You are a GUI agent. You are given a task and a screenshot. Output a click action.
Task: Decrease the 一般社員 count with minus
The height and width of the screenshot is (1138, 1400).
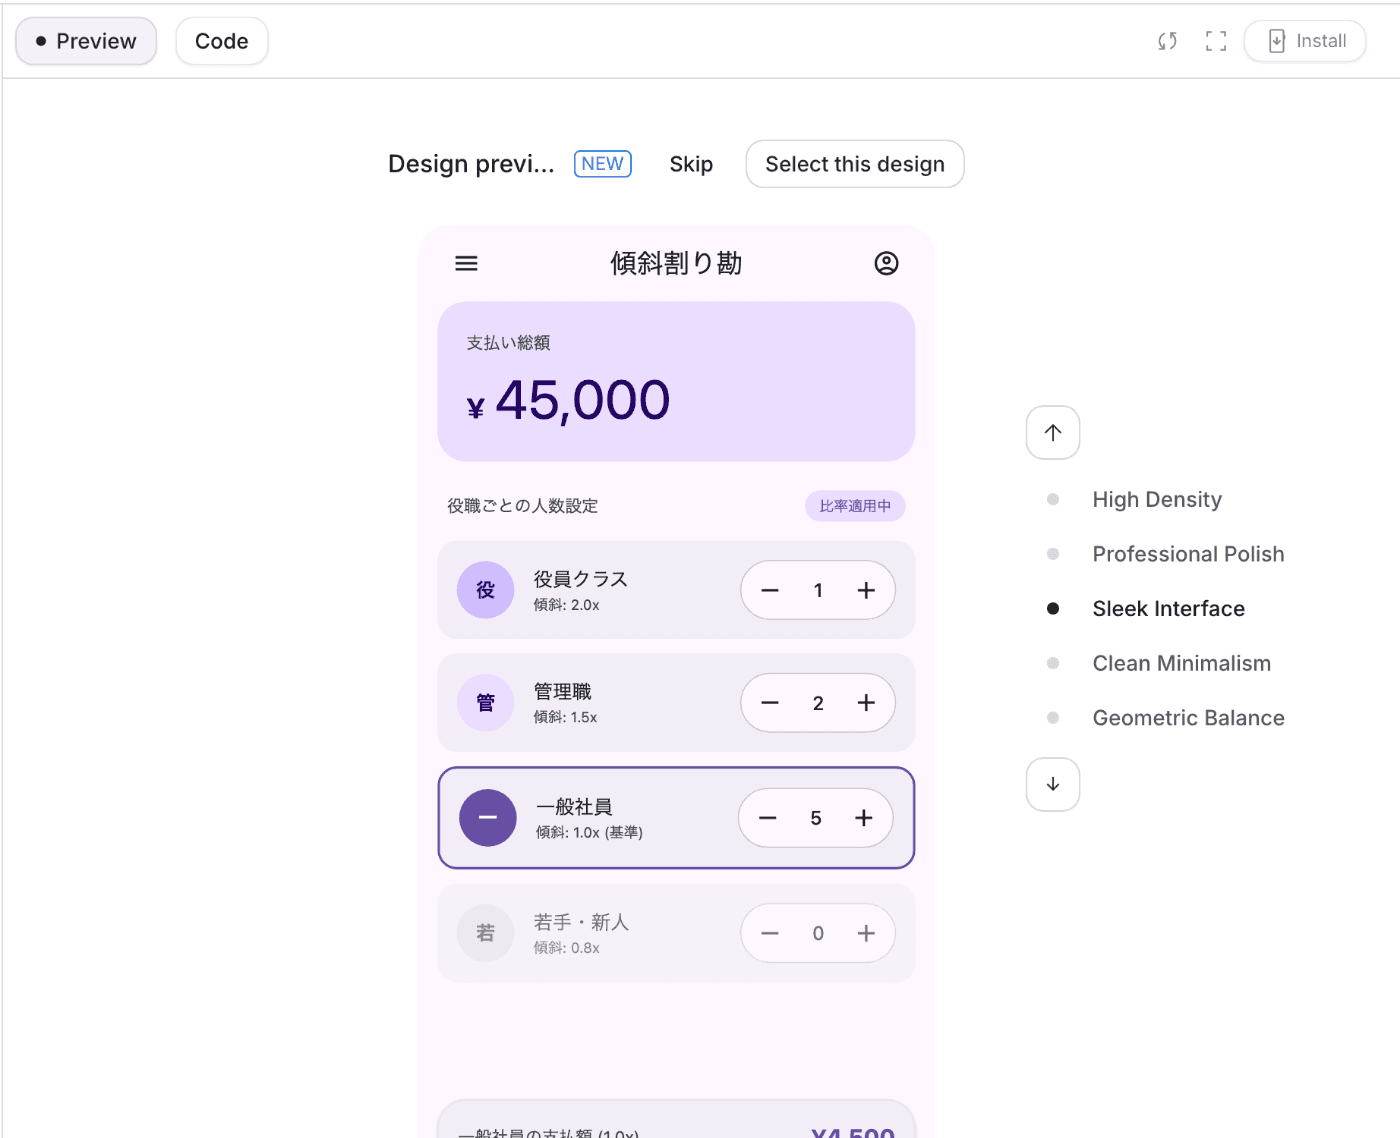[768, 818]
